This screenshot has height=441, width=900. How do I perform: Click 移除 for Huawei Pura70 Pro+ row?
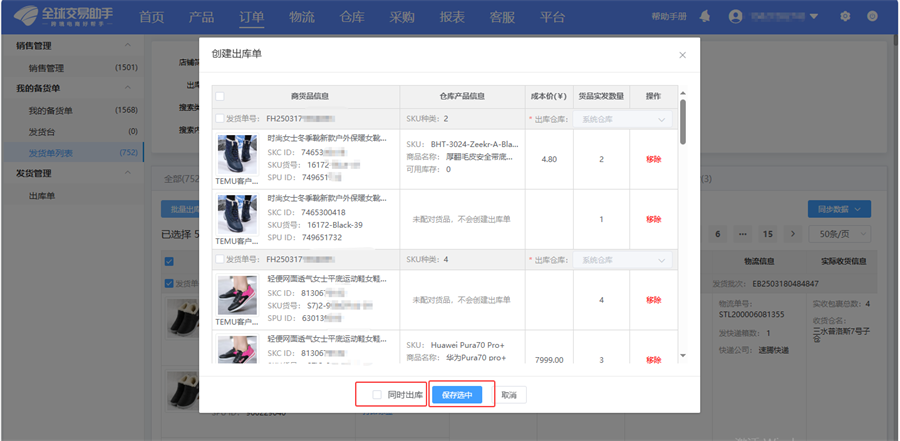653,360
